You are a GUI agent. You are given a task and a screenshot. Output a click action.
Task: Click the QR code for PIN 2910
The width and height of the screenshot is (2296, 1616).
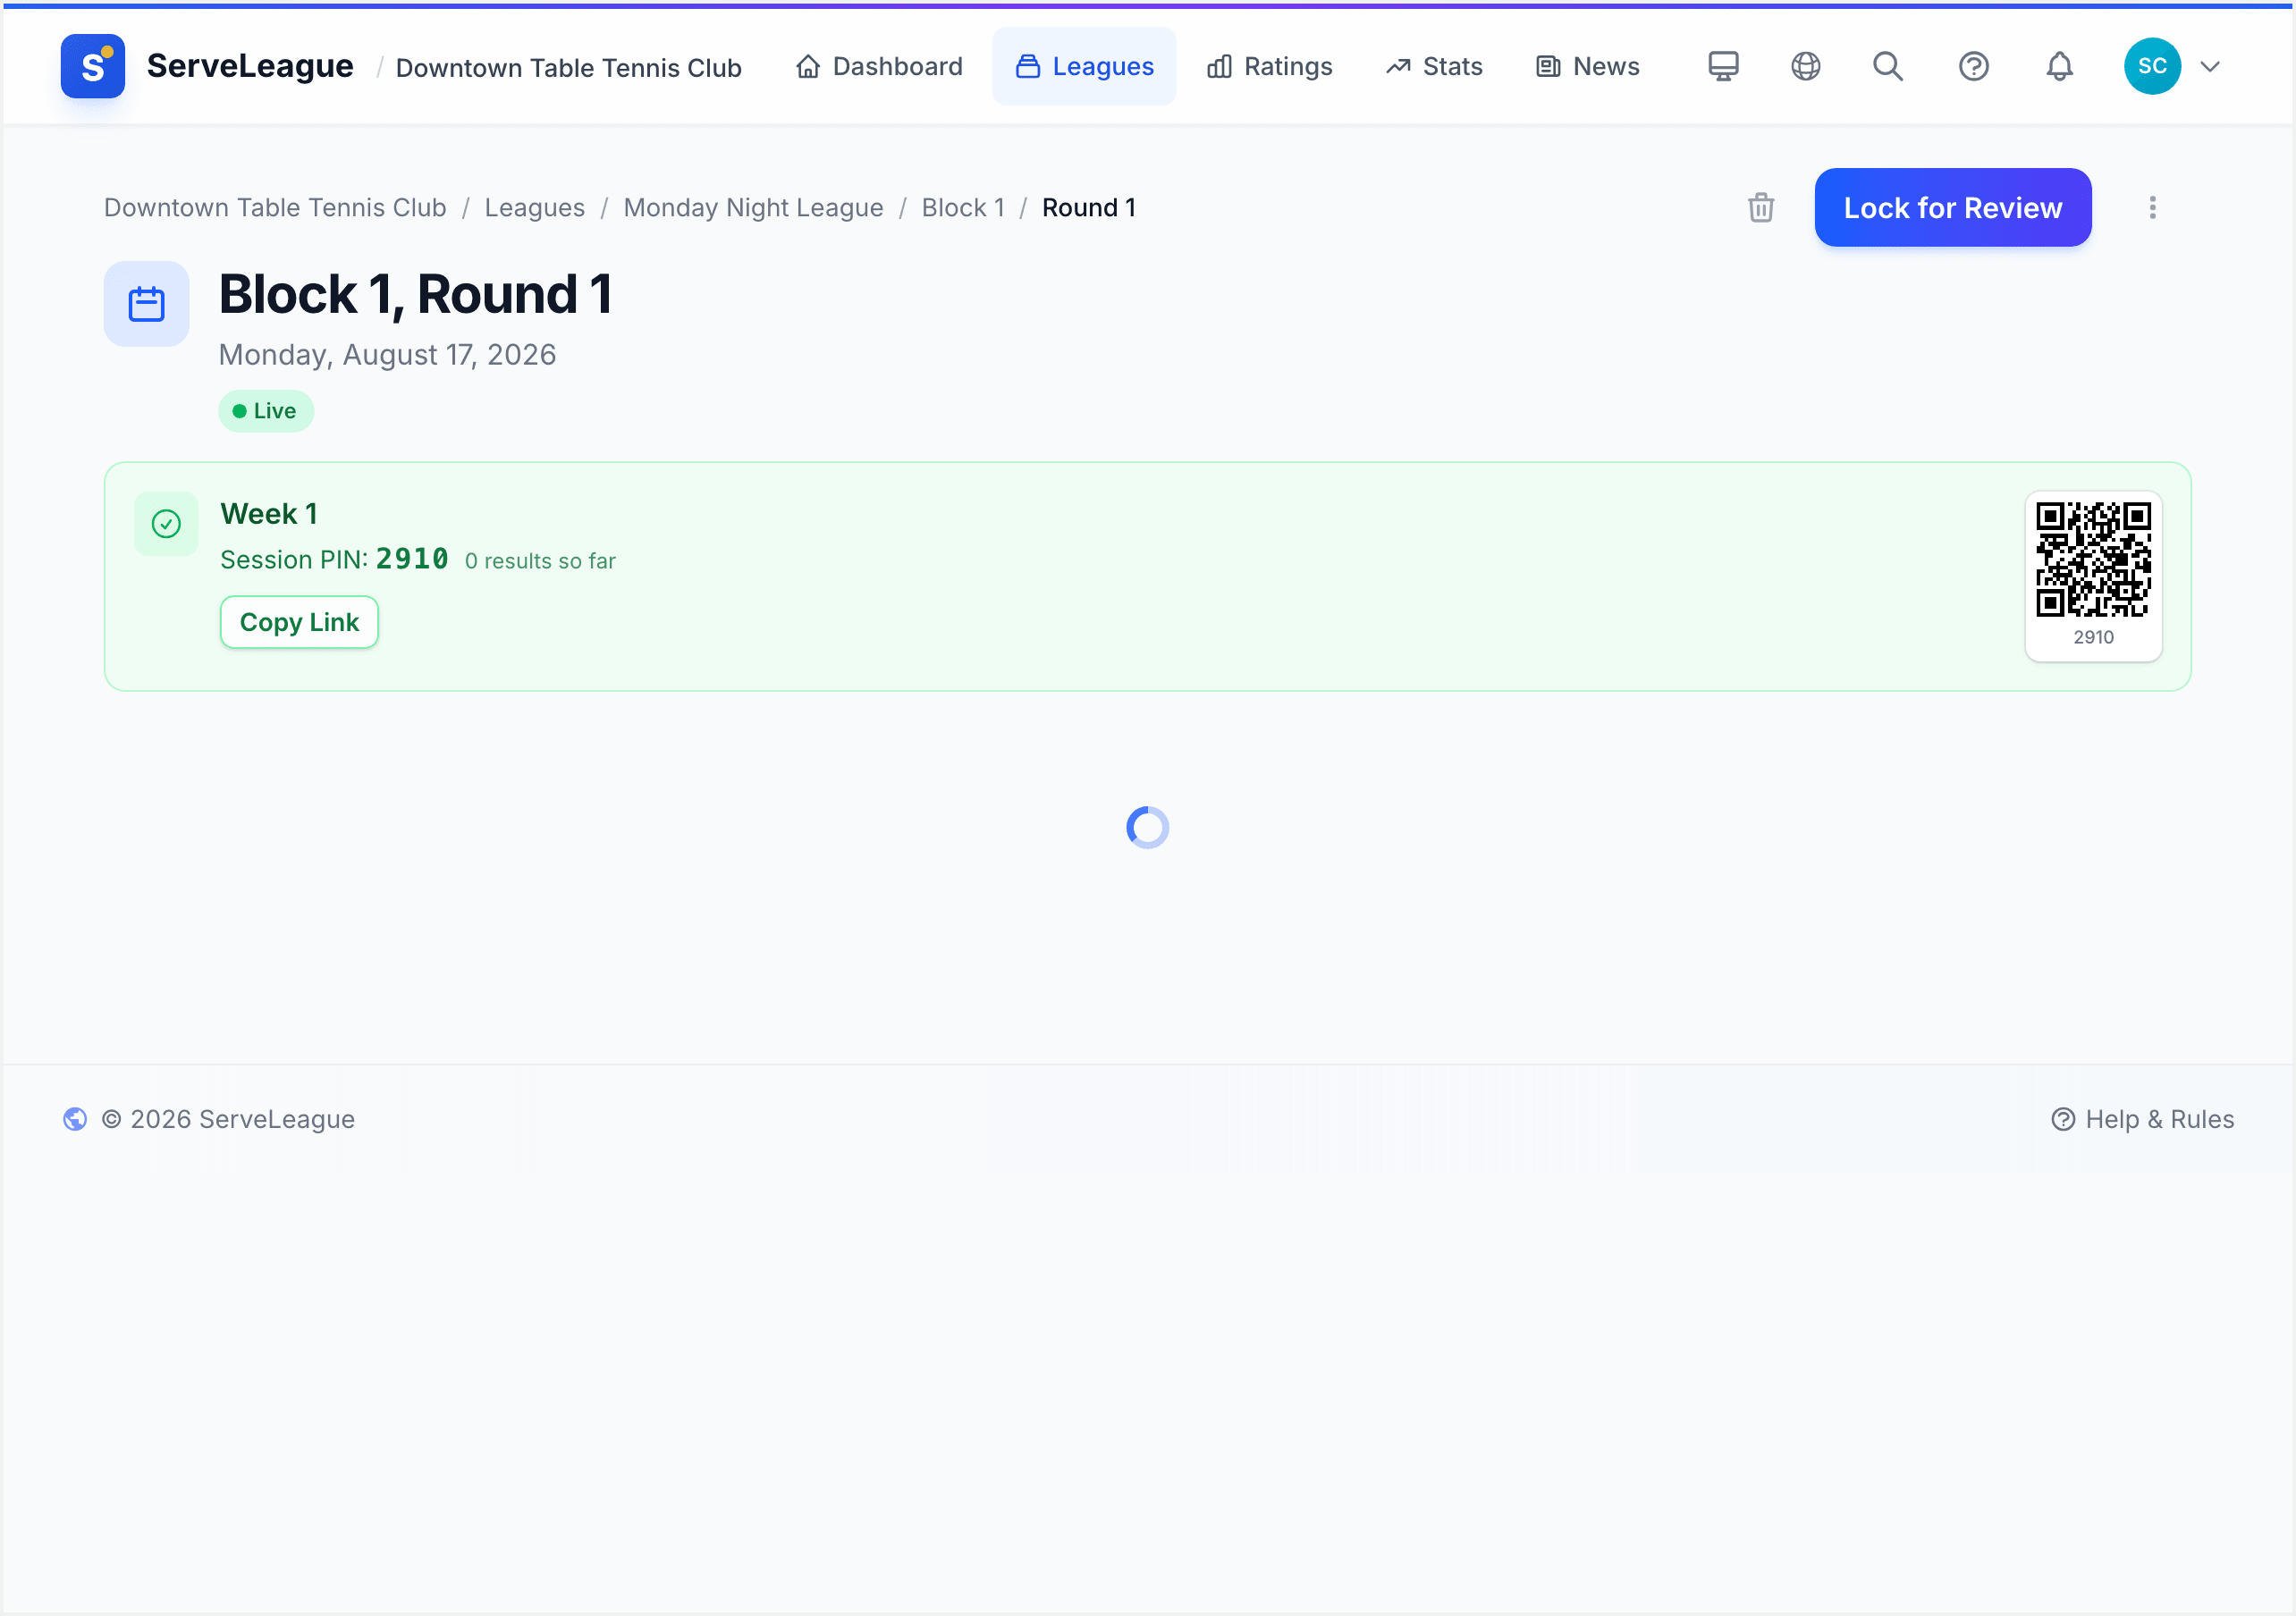pos(2093,560)
